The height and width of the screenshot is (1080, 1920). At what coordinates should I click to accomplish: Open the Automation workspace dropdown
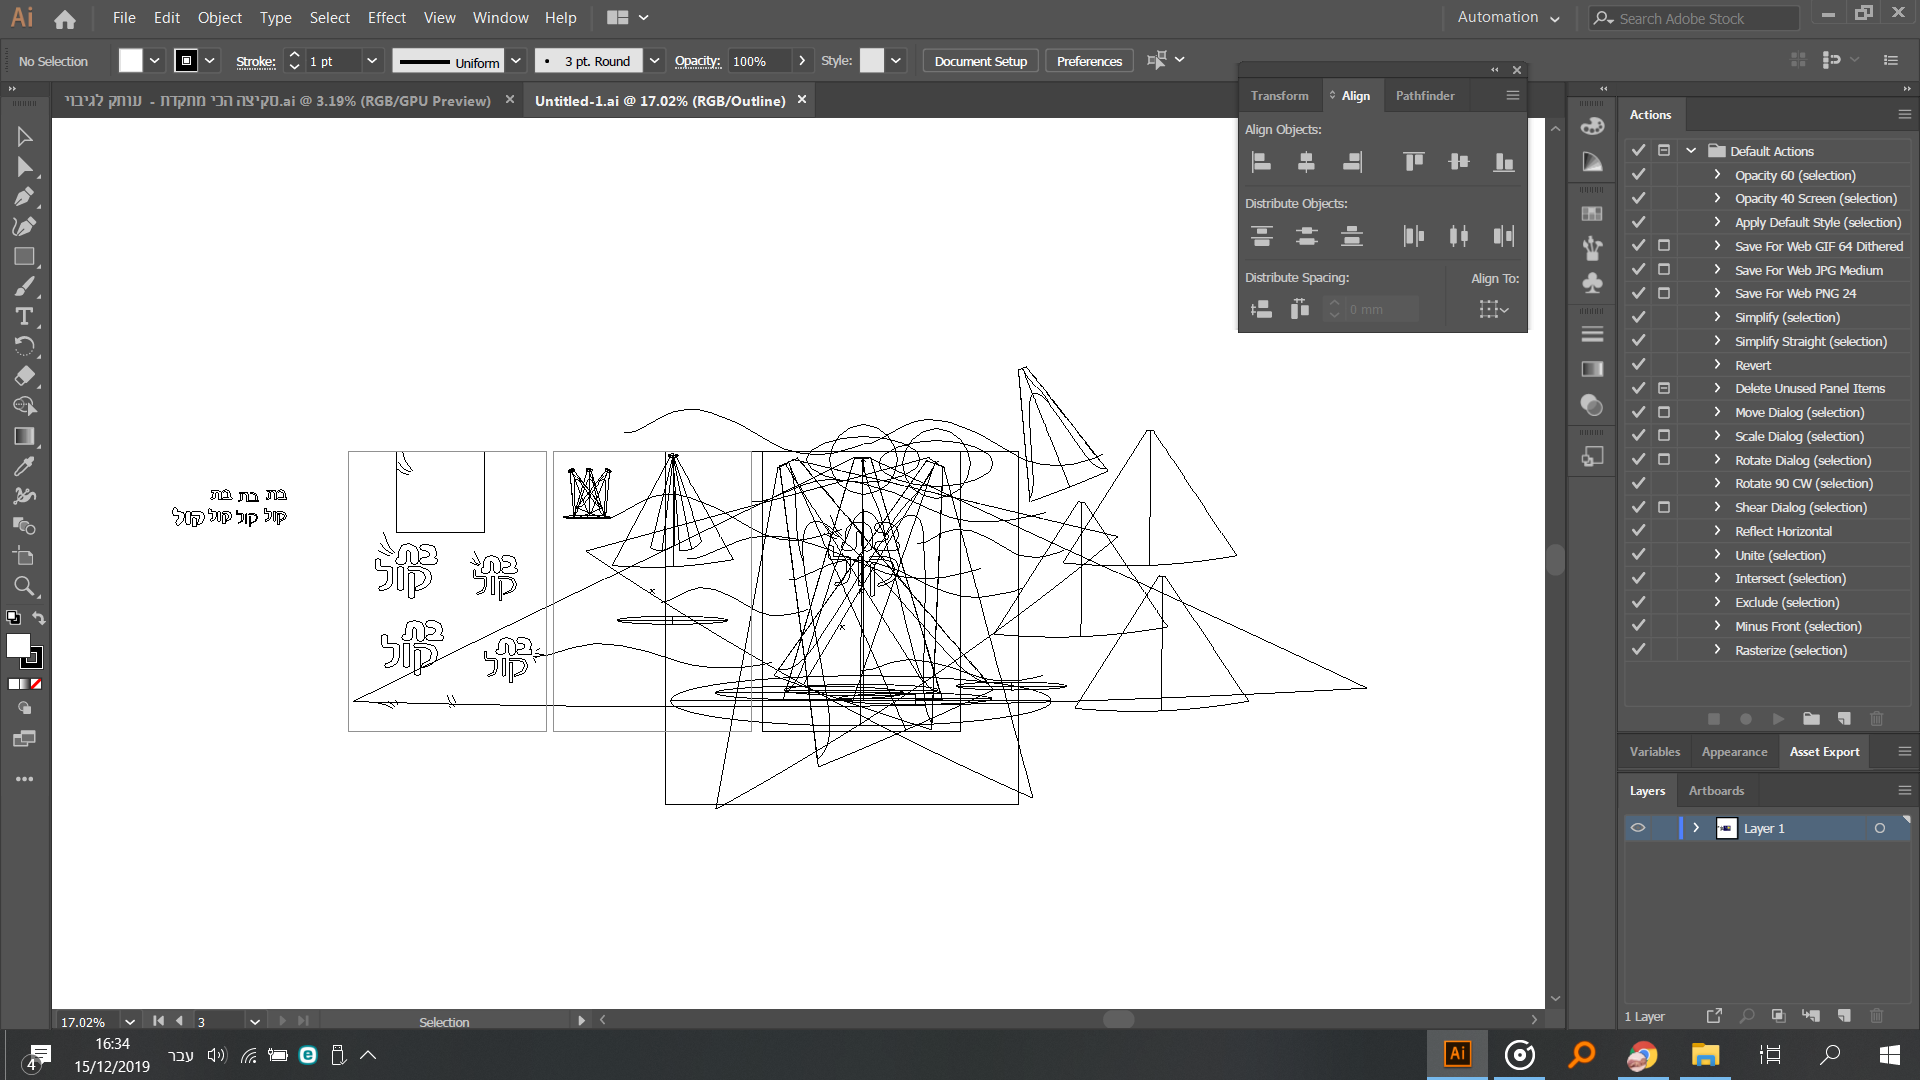point(1508,18)
